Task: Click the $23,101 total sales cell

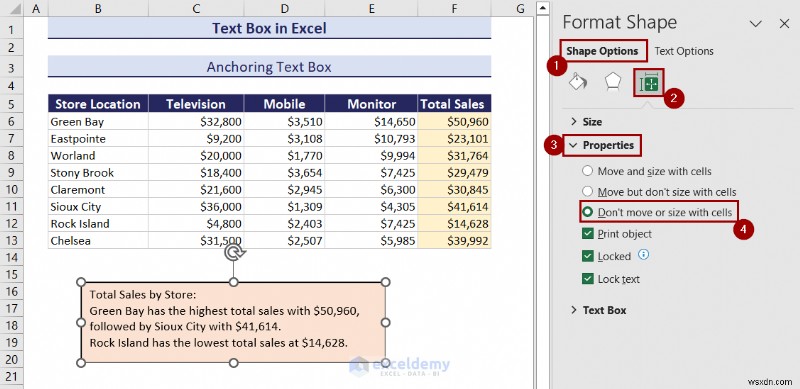Action: [x=454, y=138]
